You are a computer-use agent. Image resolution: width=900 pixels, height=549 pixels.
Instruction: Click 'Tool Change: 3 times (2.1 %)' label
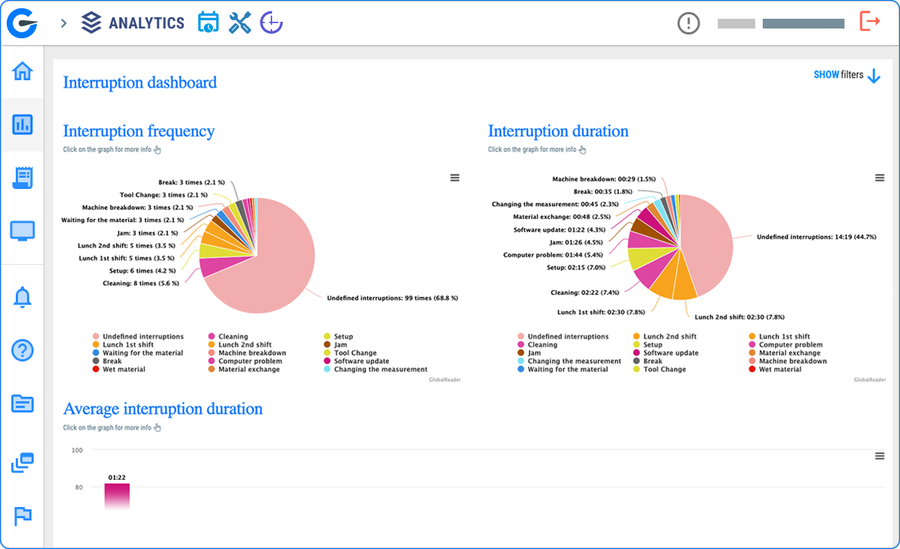[x=164, y=195]
